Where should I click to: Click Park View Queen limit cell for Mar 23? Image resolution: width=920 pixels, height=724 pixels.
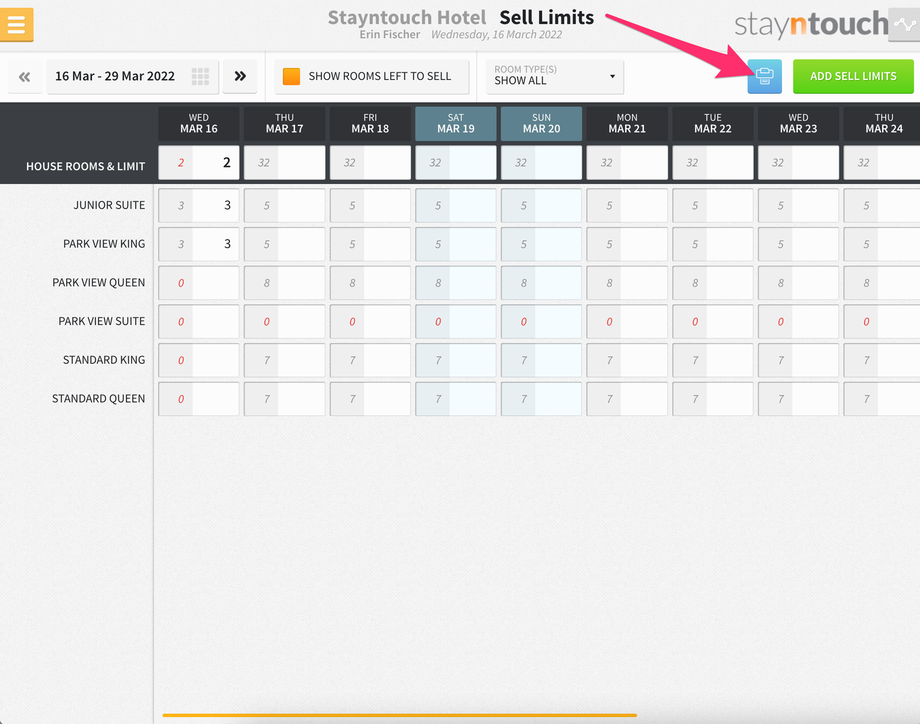point(816,283)
